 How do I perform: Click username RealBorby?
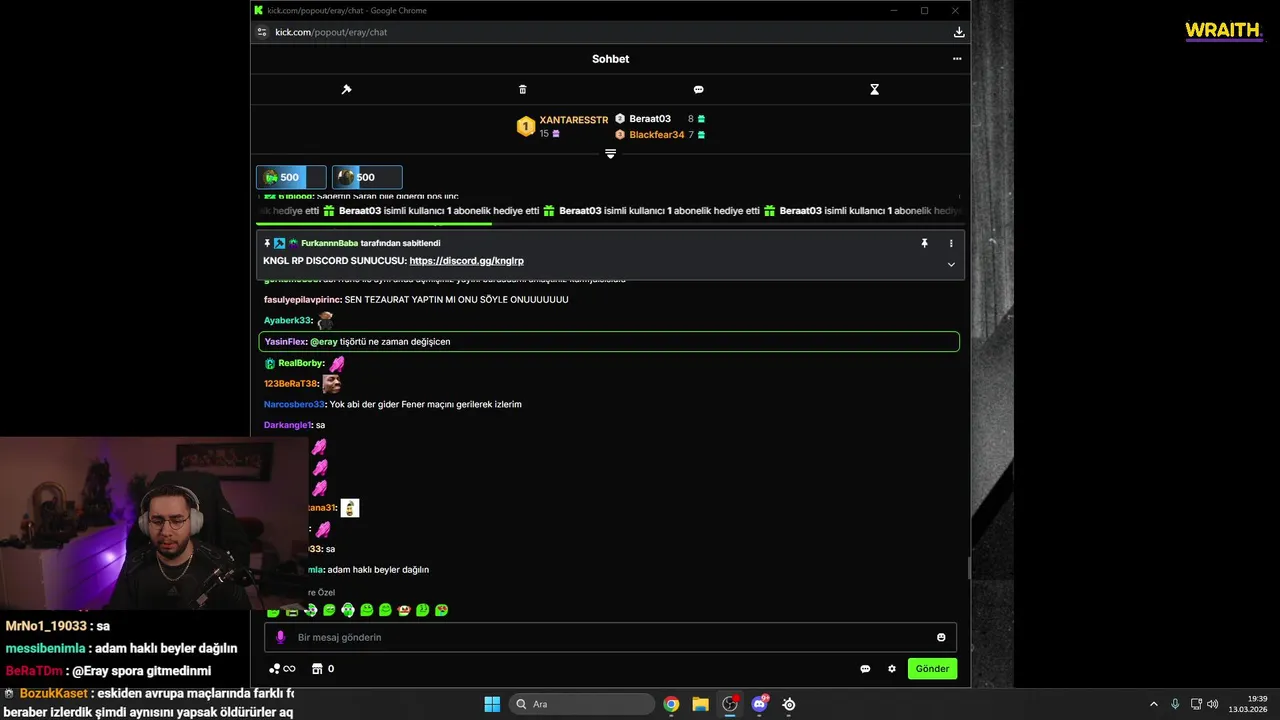pos(301,363)
